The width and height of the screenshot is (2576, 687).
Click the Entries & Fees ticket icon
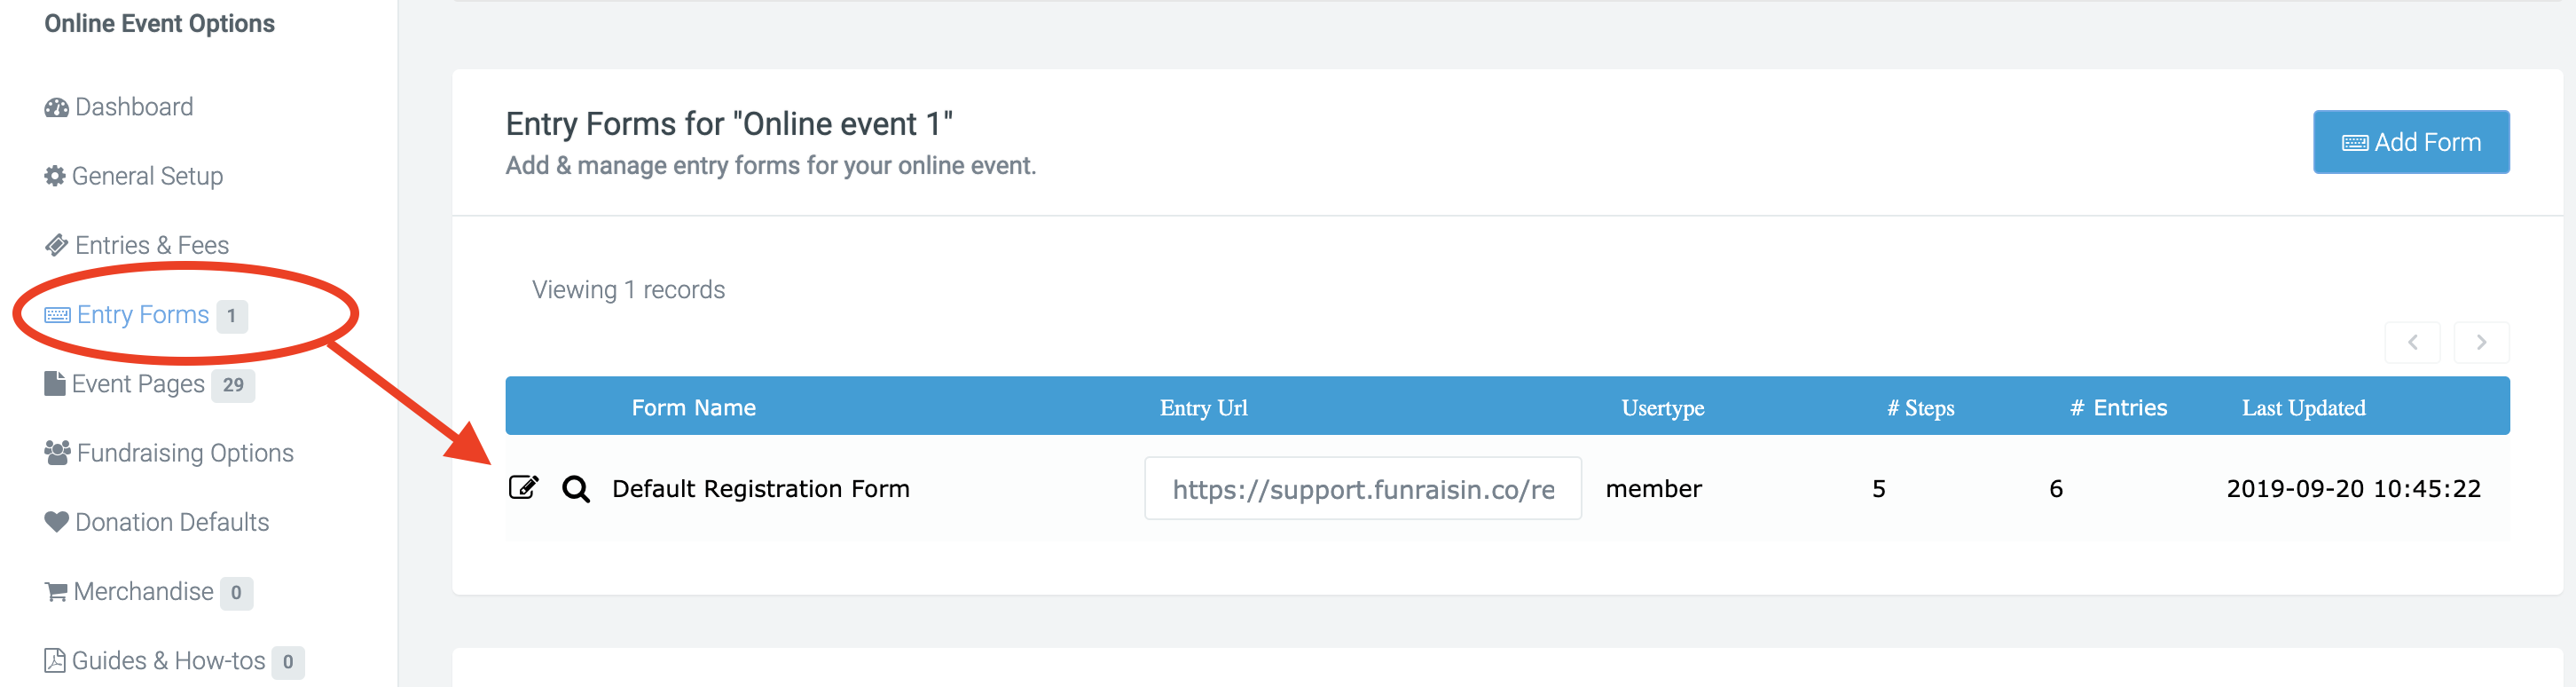click(56, 245)
